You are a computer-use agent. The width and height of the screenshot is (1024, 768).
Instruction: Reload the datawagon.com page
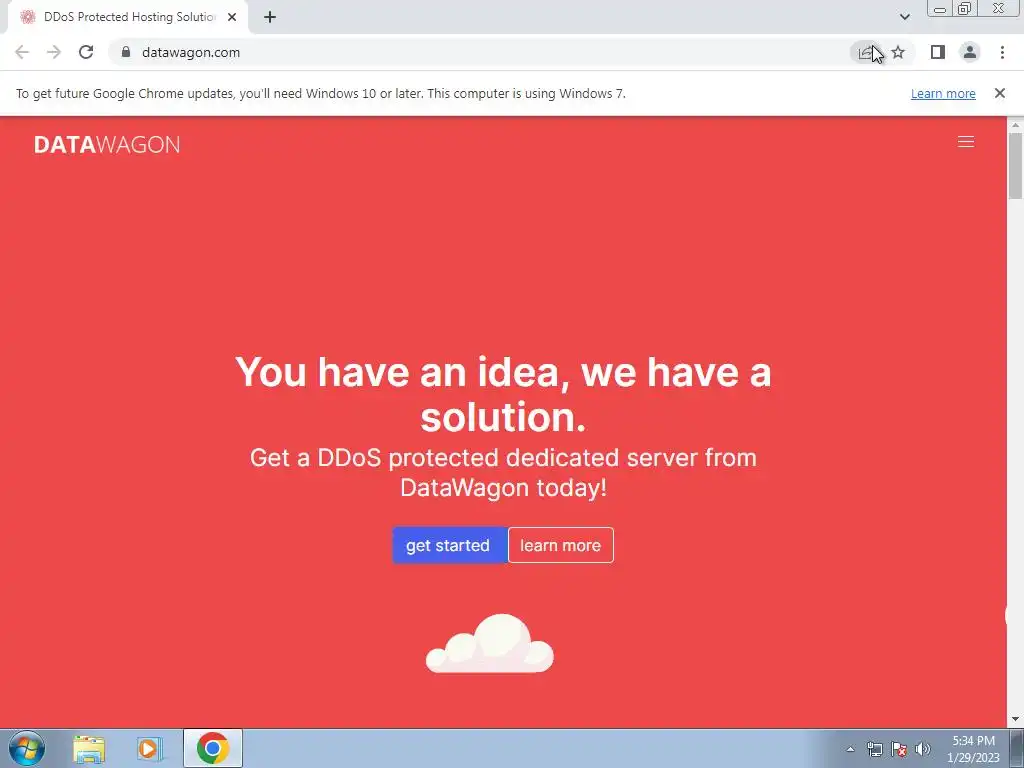pos(86,52)
